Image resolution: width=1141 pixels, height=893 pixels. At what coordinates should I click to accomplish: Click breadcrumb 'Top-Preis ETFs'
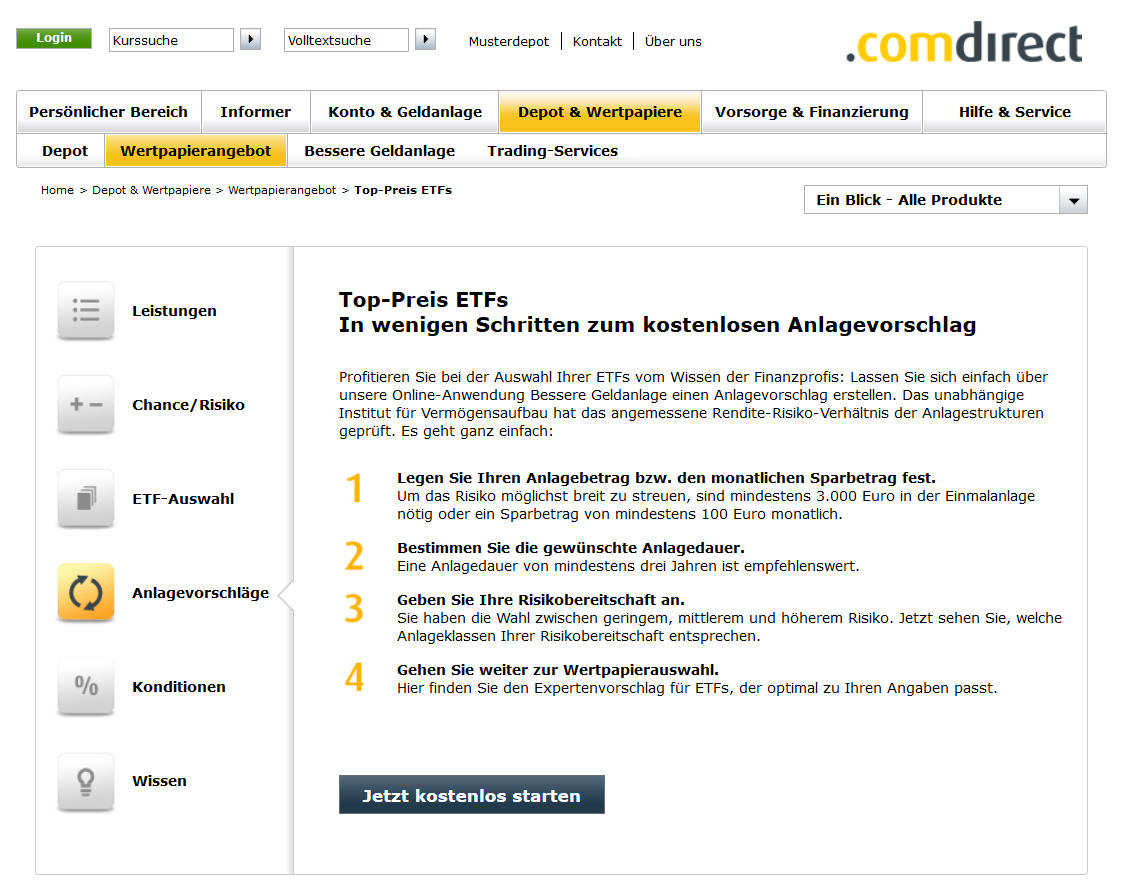pyautogui.click(x=403, y=190)
